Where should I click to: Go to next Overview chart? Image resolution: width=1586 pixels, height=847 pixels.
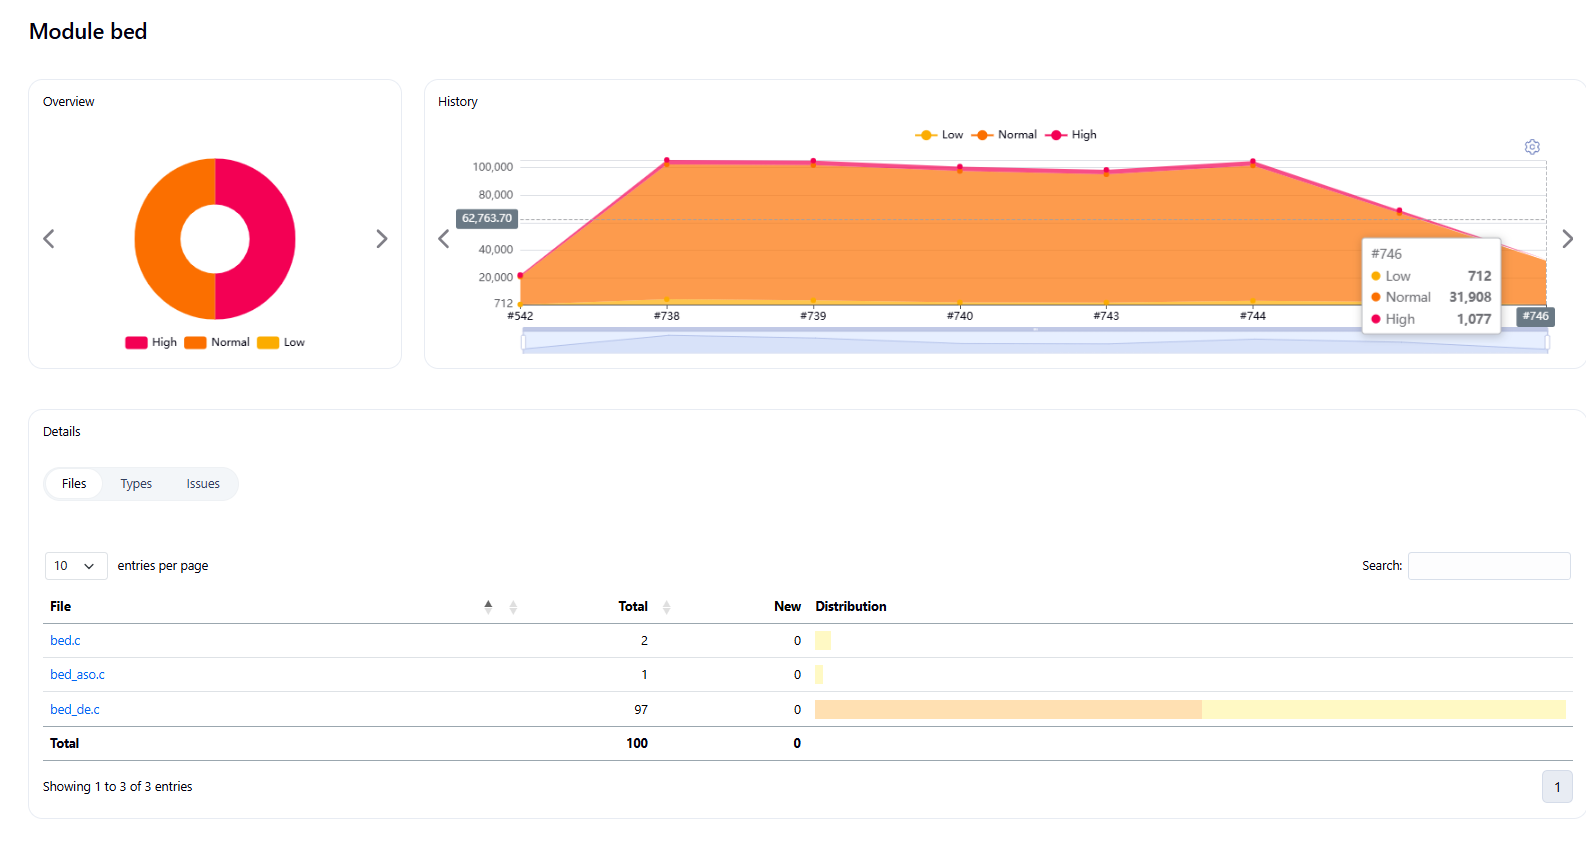(x=381, y=239)
